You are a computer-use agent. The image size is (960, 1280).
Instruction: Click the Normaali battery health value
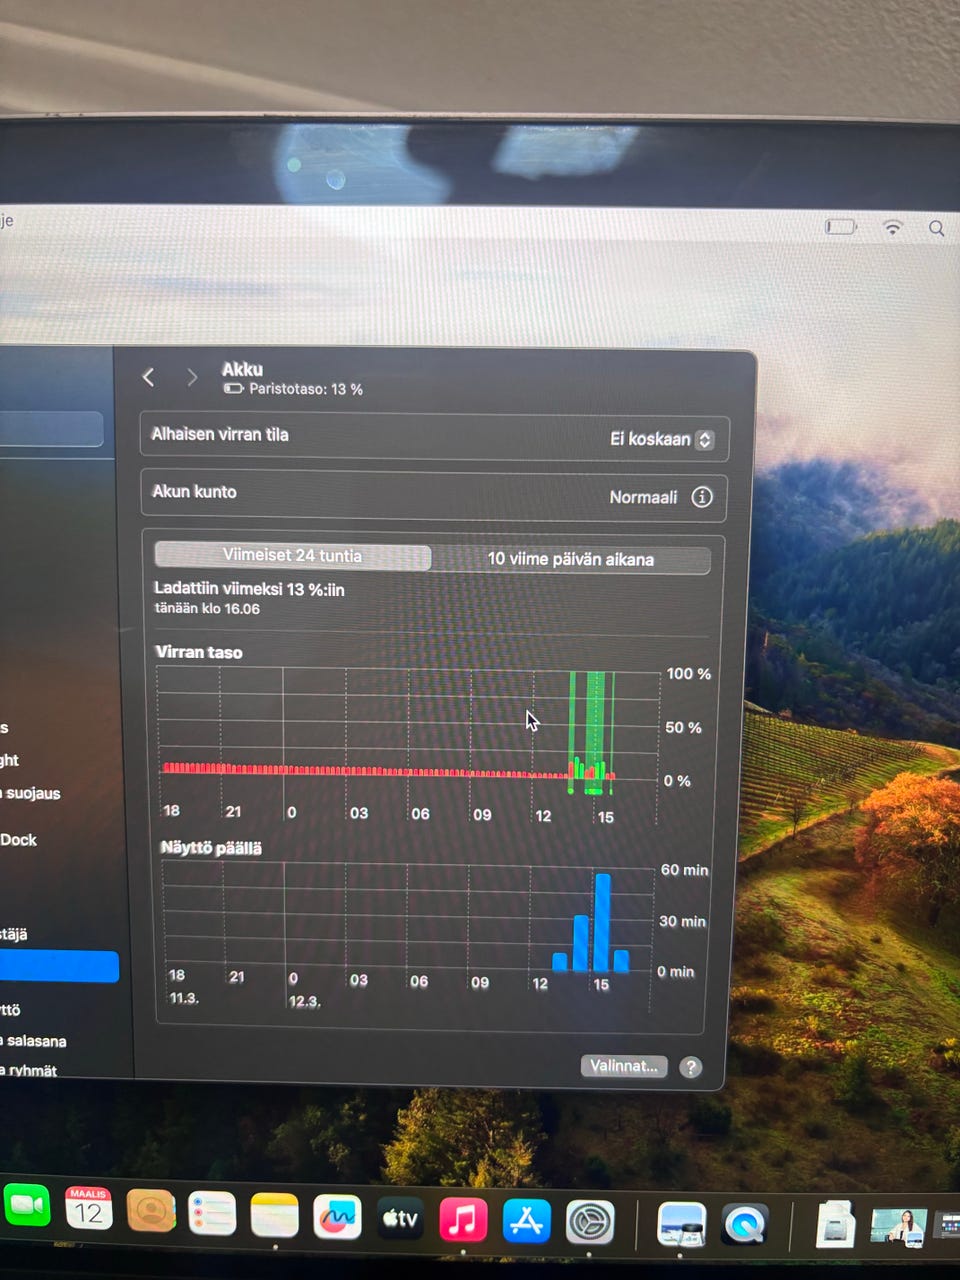[643, 497]
